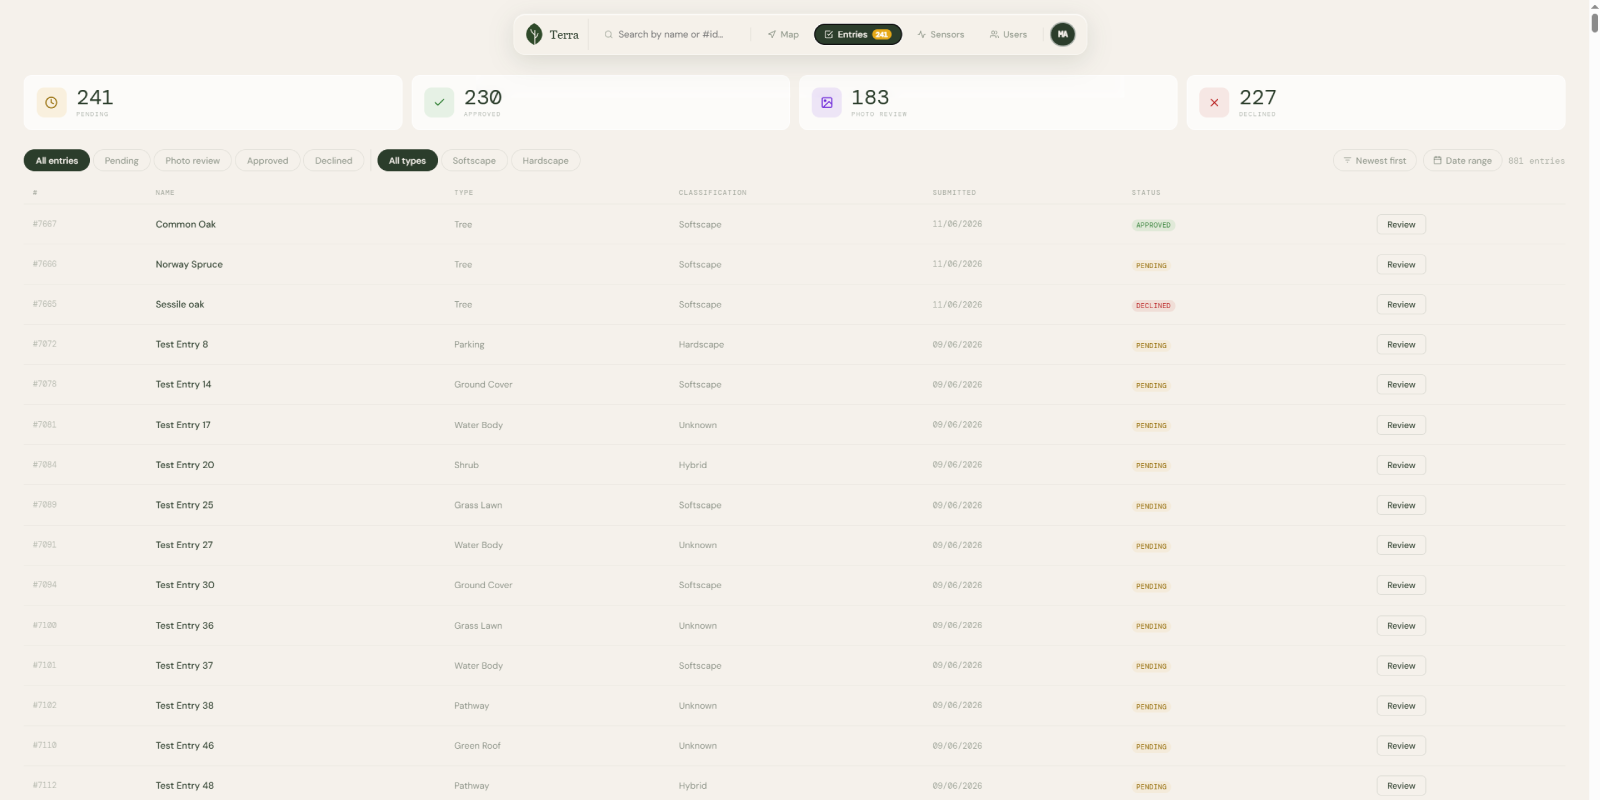
Task: Open the Newest first sort dropdown
Action: pos(1375,160)
